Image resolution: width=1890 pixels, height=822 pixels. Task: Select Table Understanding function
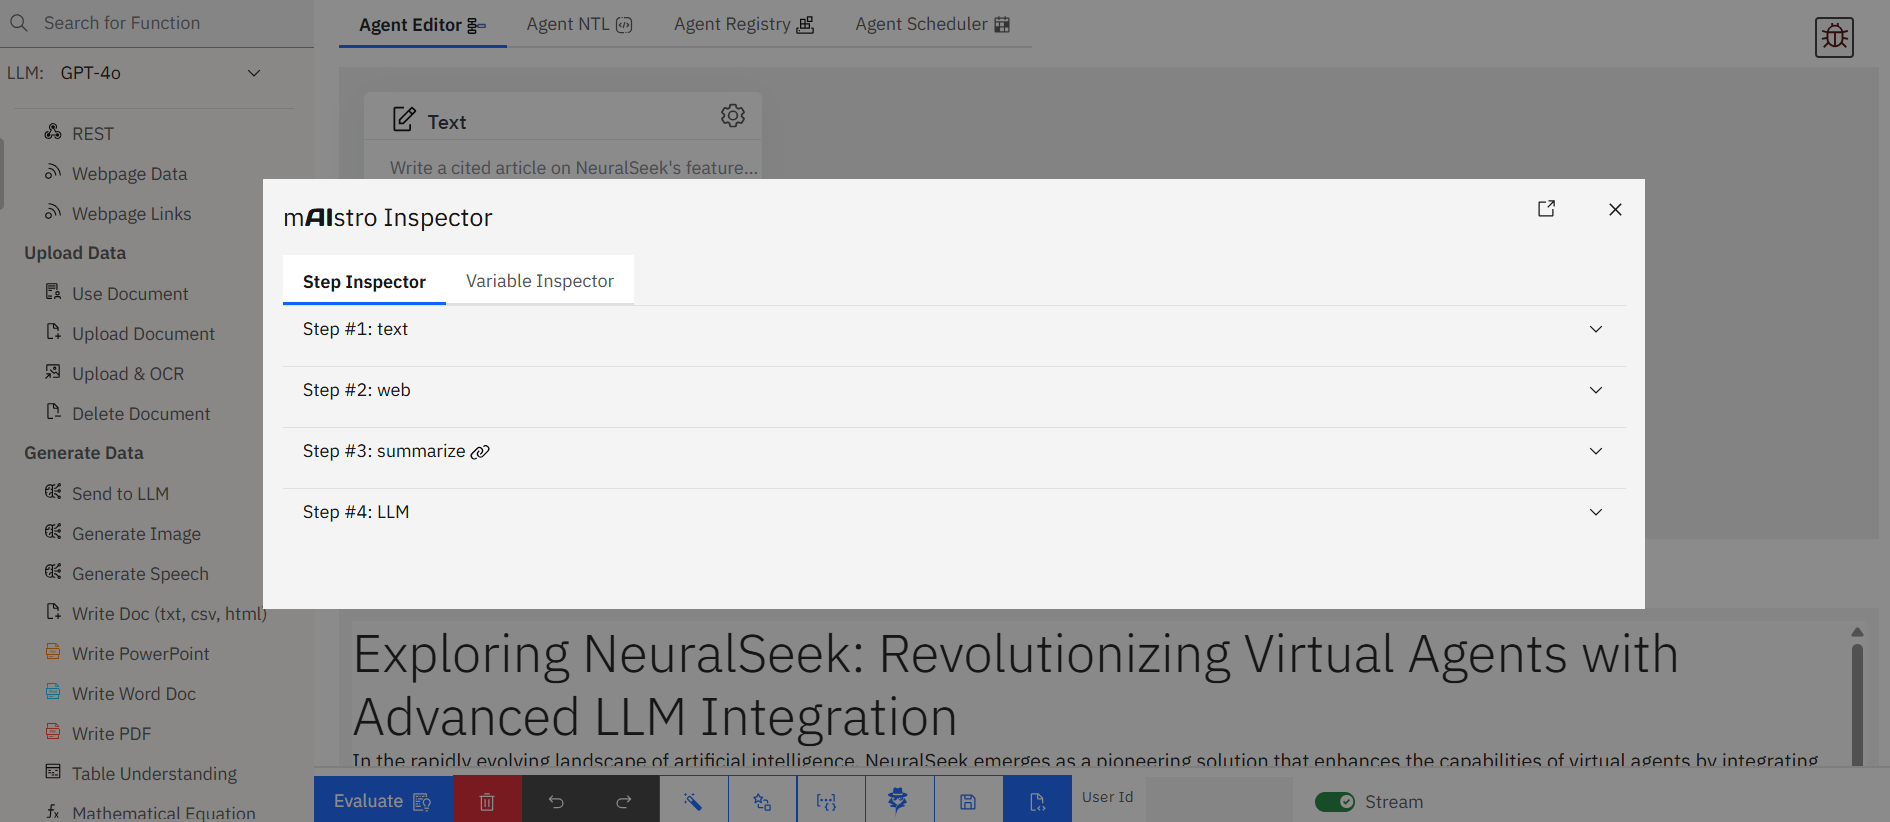pyautogui.click(x=154, y=773)
